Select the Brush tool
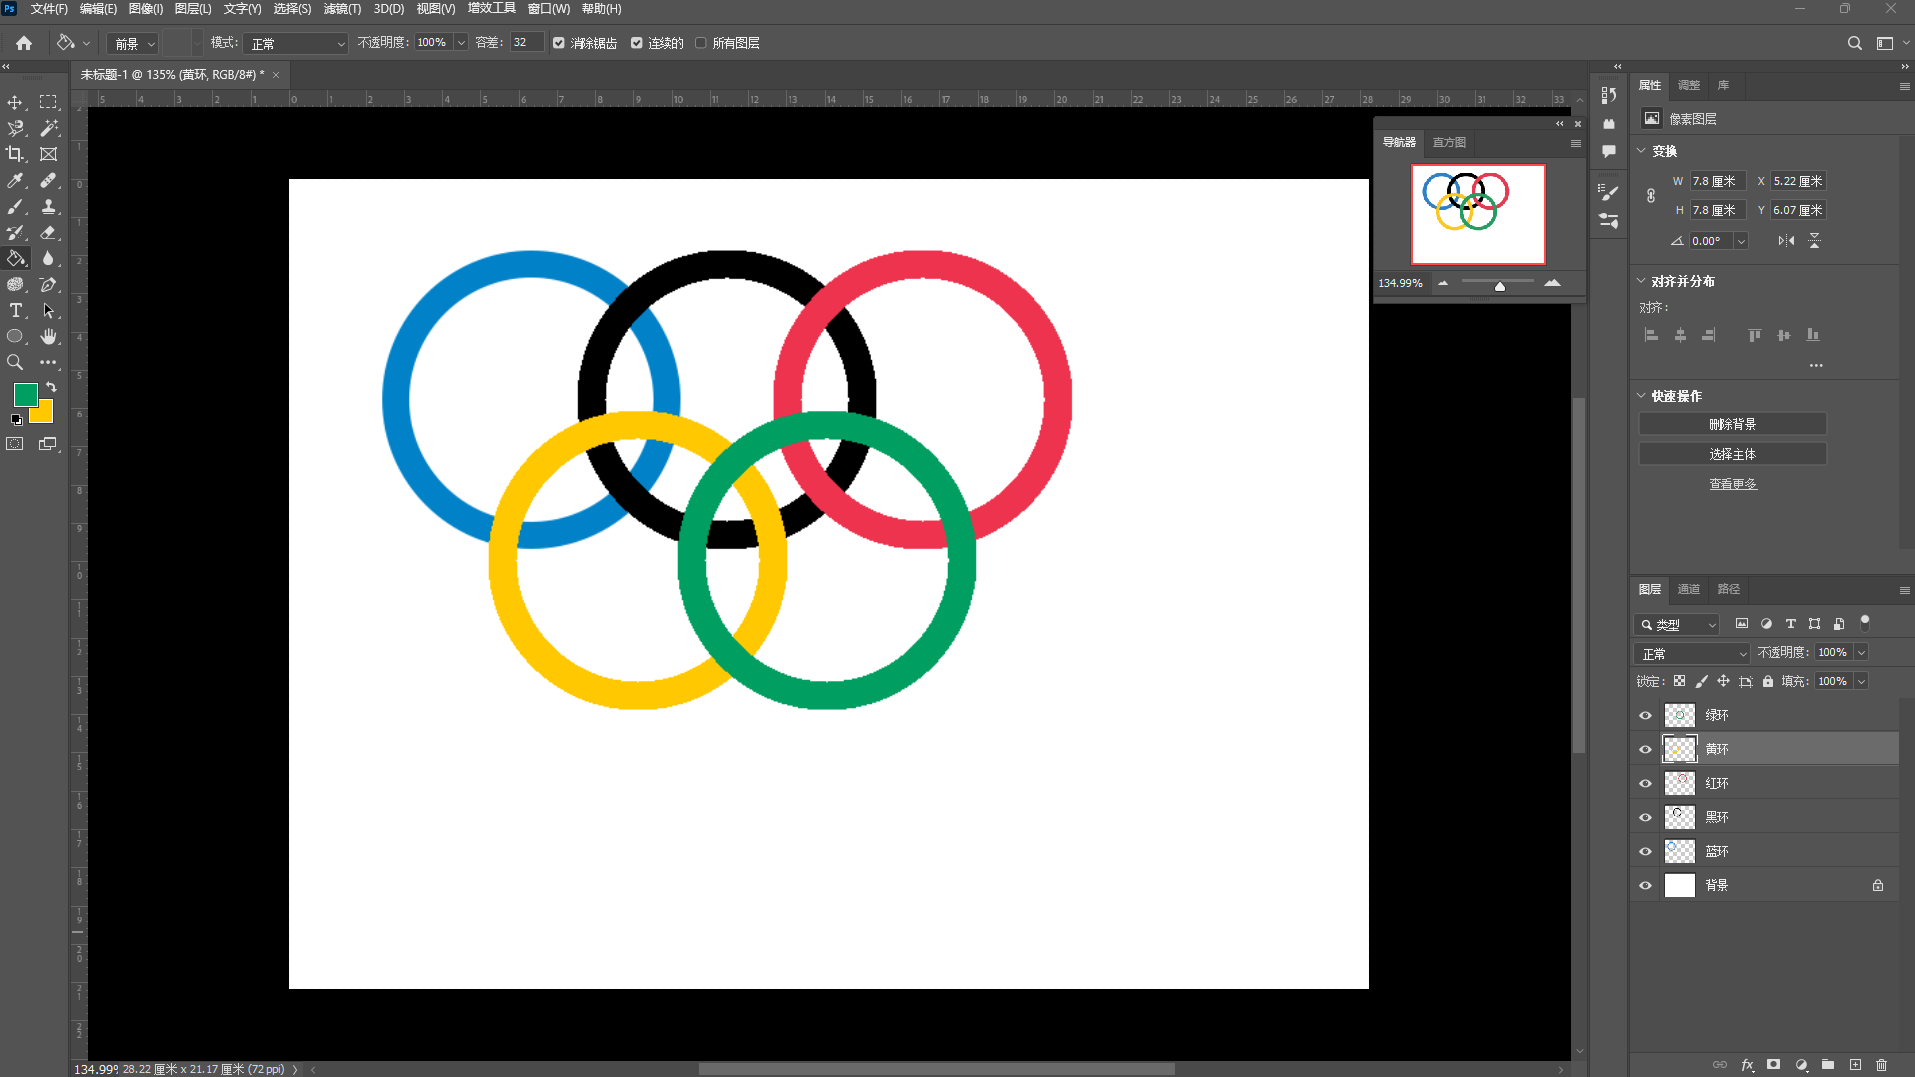This screenshot has height=1077, width=1915. [x=15, y=207]
